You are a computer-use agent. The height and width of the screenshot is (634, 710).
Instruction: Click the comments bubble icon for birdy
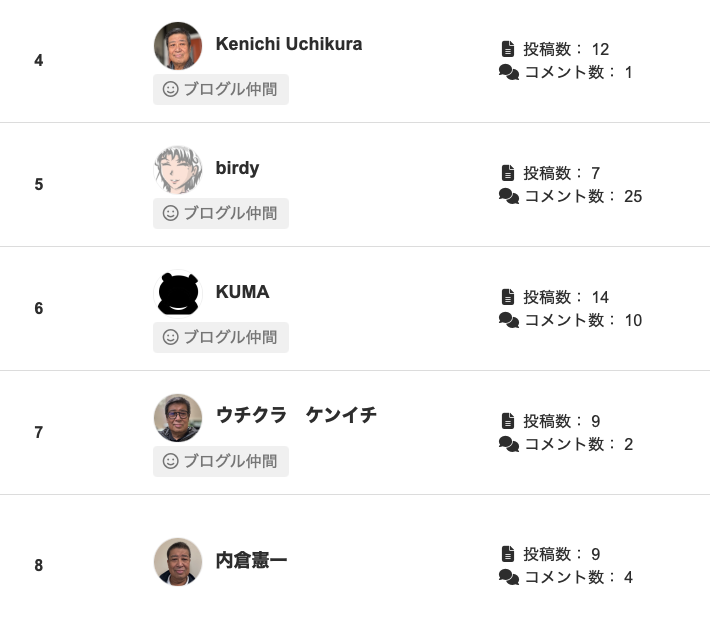[509, 196]
